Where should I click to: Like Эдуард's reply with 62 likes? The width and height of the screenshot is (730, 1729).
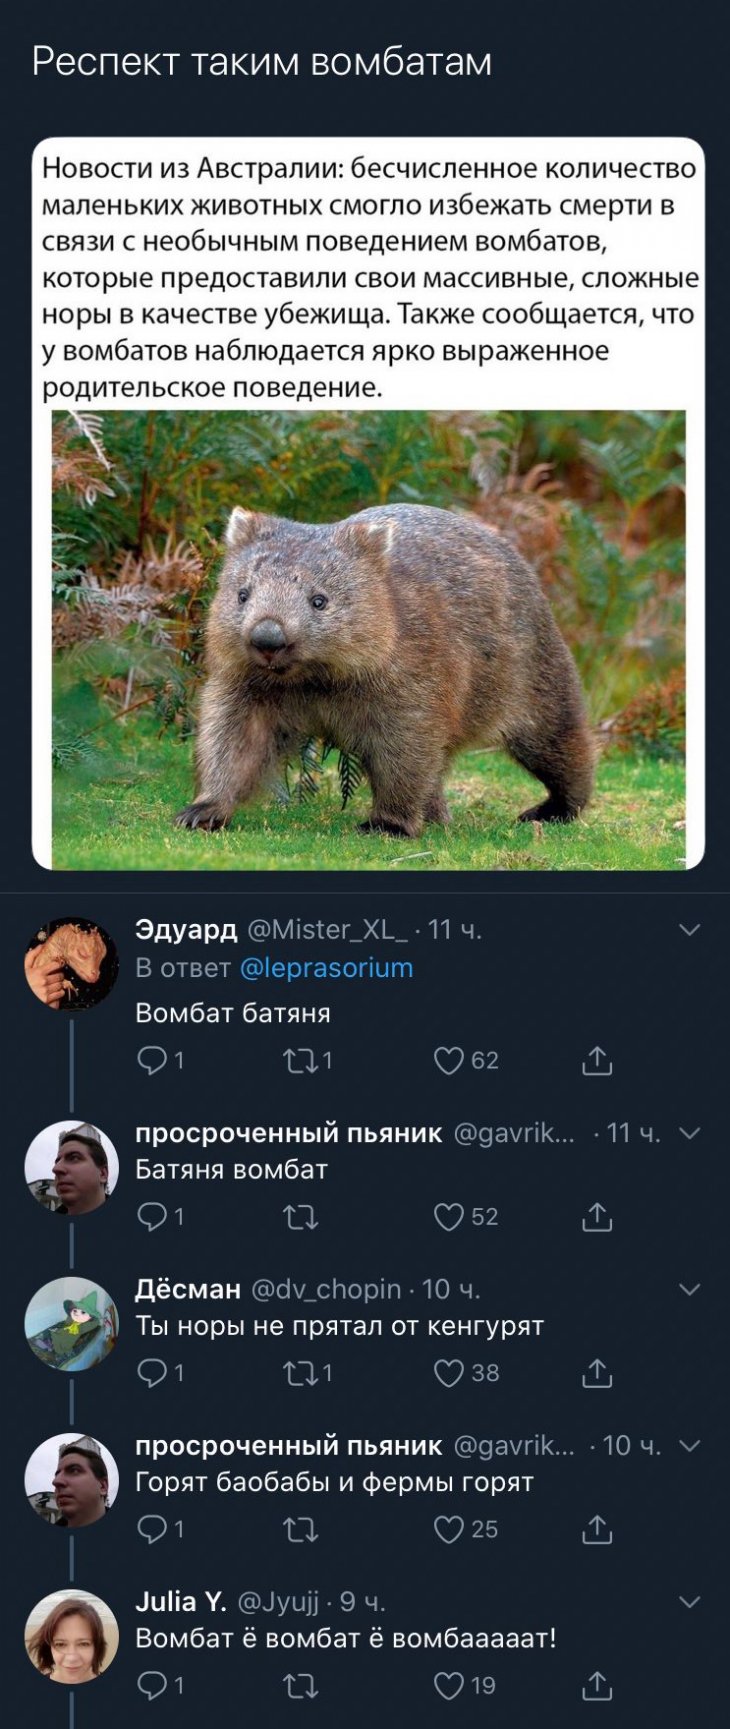coord(449,1060)
